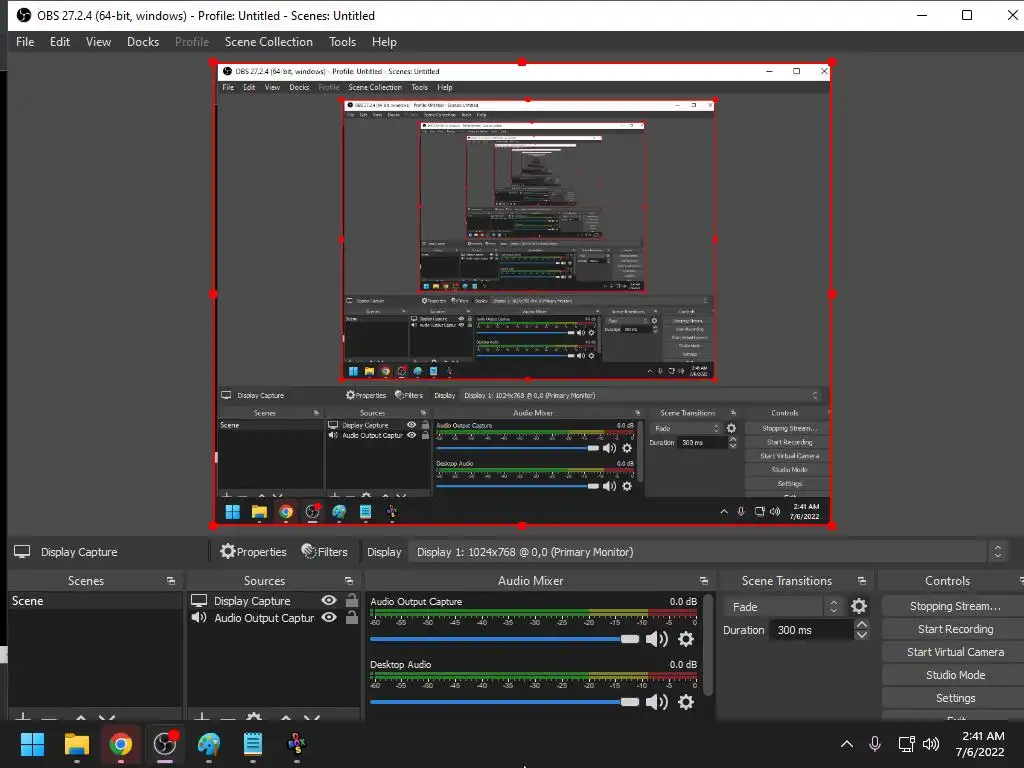Click the Display Capture monitor icon in toolbar
The image size is (1024, 768).
pyautogui.click(x=22, y=552)
